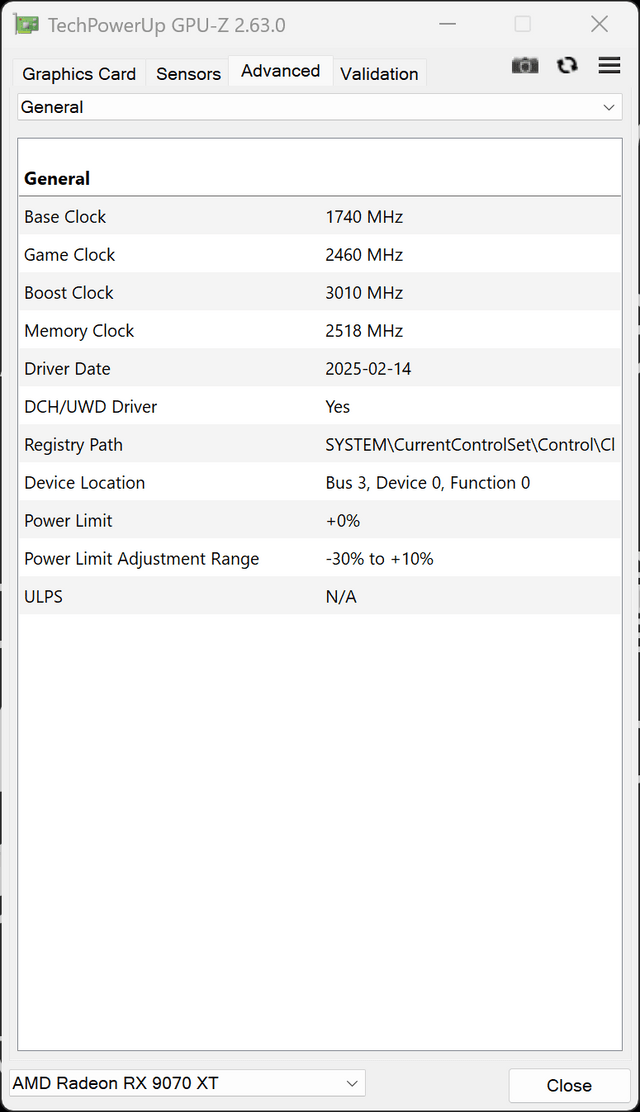Select the Game Clock row label
640x1112 pixels.
click(x=70, y=255)
